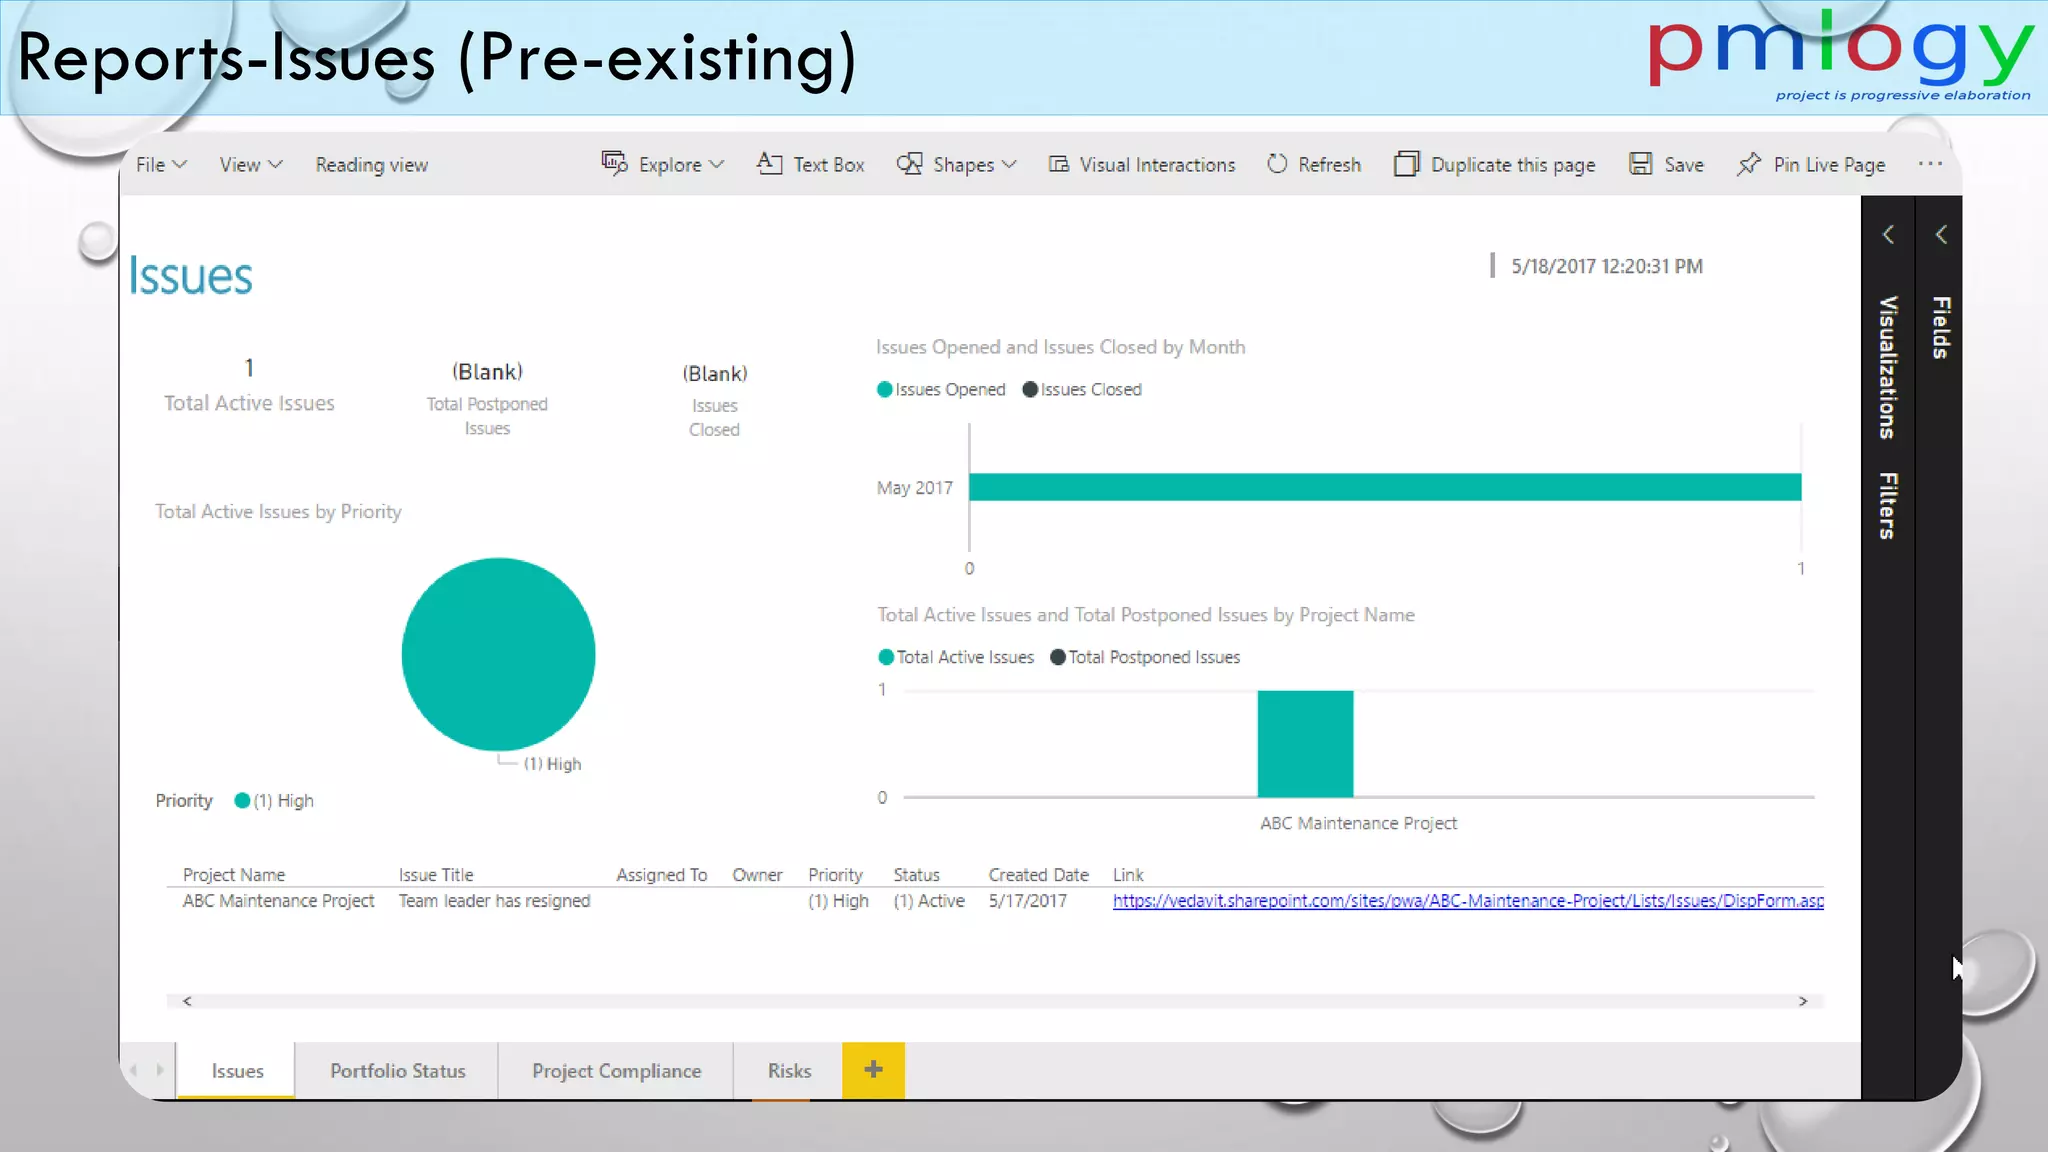Sort by Owner column header
2048x1152 pixels.
pyautogui.click(x=757, y=875)
